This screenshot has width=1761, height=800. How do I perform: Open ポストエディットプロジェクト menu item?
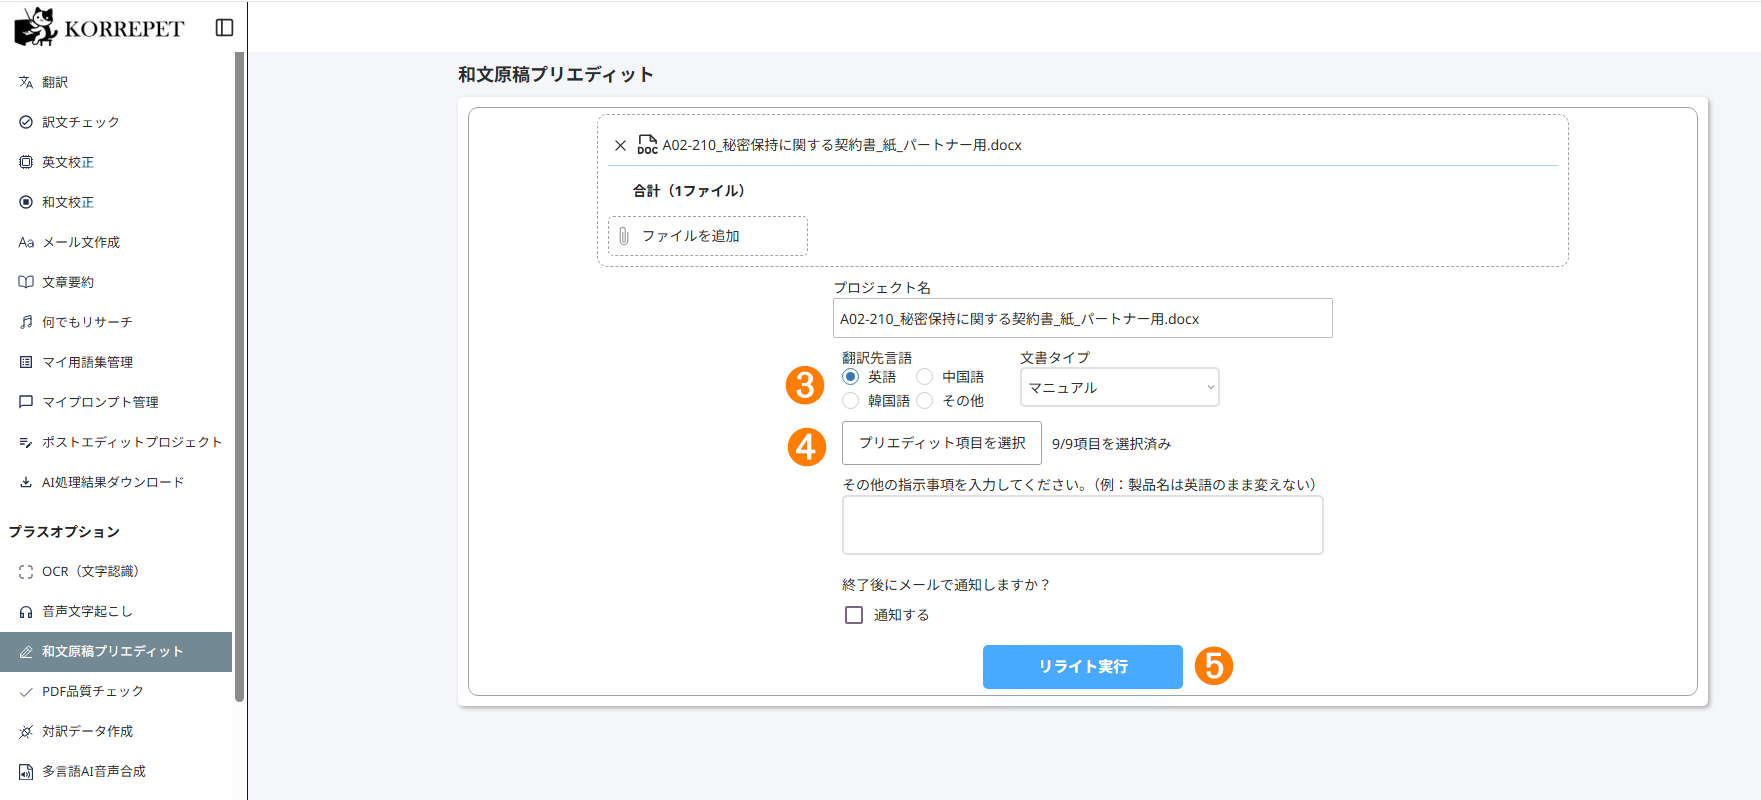pyautogui.click(x=116, y=442)
